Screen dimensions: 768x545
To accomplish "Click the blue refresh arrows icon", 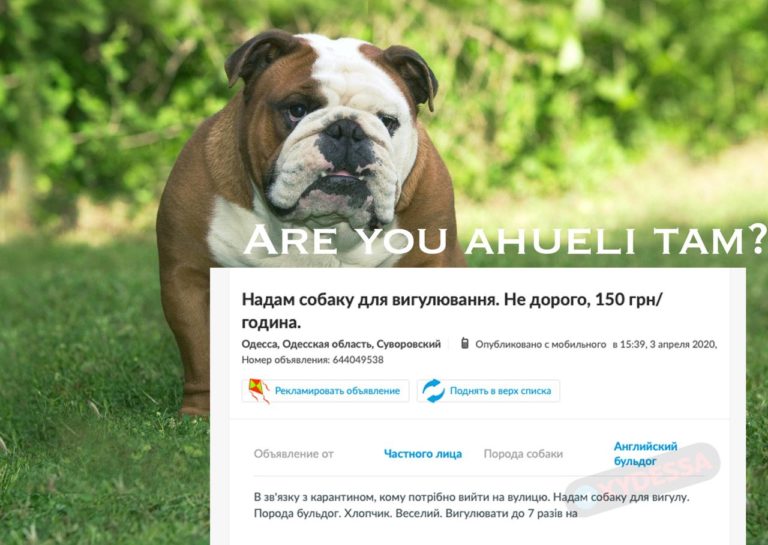I will [x=433, y=391].
